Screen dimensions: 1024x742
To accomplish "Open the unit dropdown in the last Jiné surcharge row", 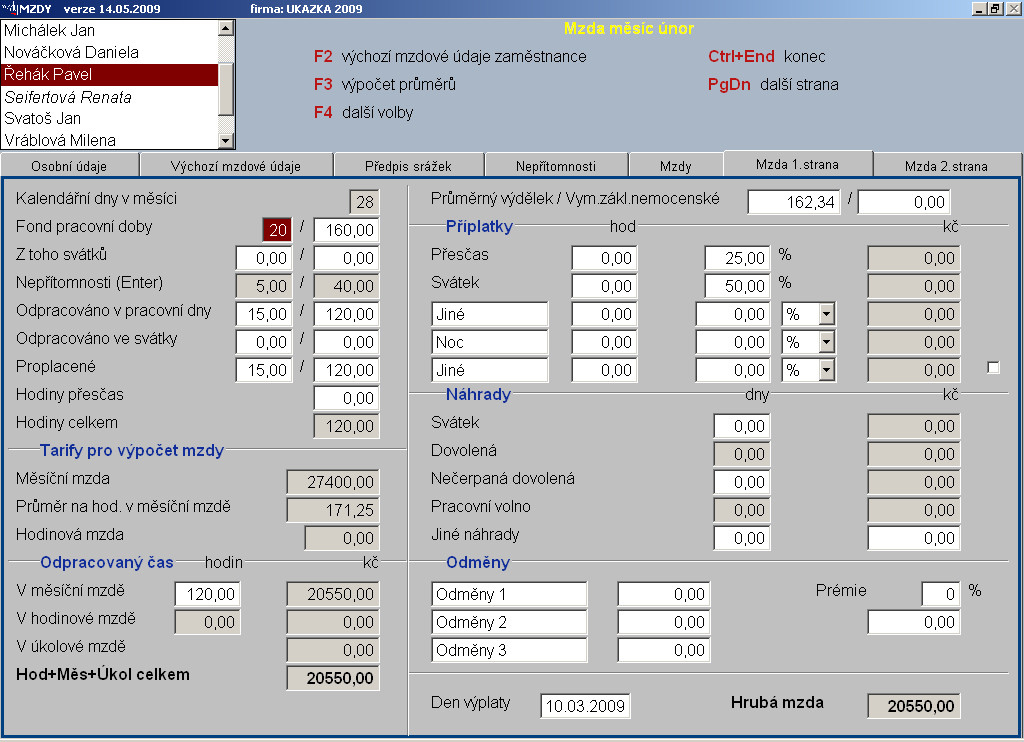I will tap(826, 370).
